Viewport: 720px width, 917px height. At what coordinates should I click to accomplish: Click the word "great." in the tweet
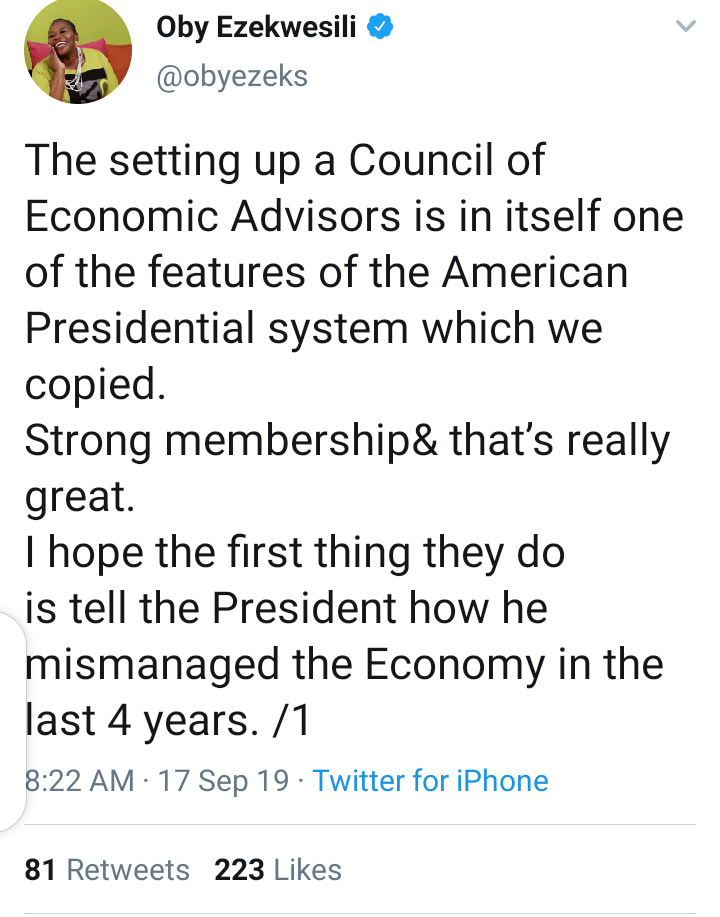[x=80, y=497]
